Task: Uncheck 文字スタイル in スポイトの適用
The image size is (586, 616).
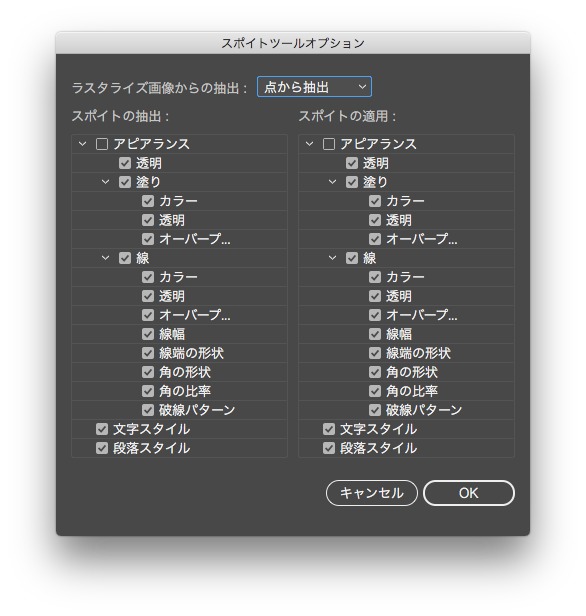Action: pyautogui.click(x=329, y=429)
